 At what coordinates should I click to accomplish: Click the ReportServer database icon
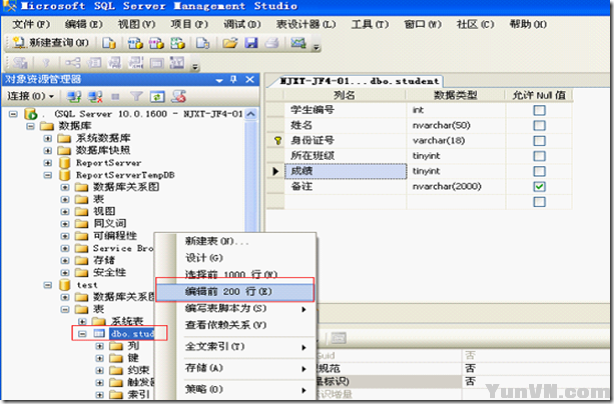pos(65,162)
